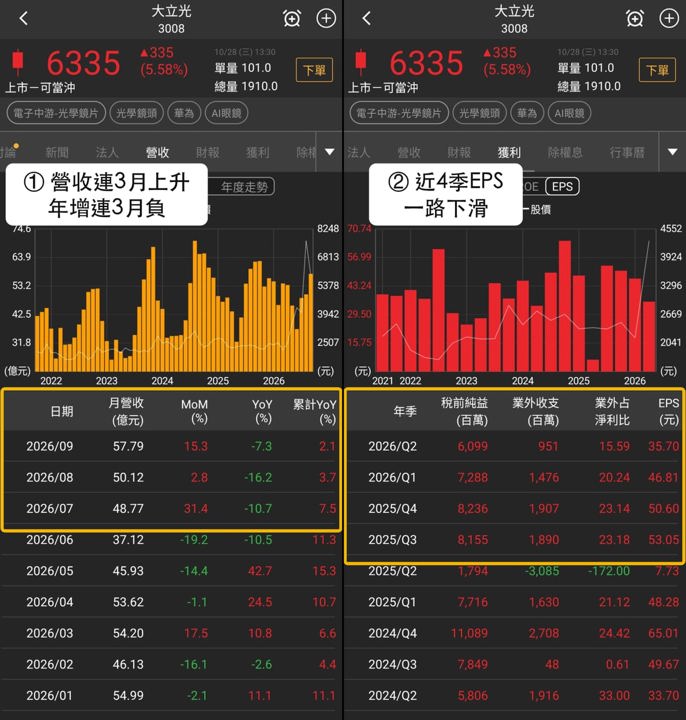Screen dimensions: 686x720
Task: Select 光學鏡頭 tag in right panel
Action: click(x=479, y=113)
